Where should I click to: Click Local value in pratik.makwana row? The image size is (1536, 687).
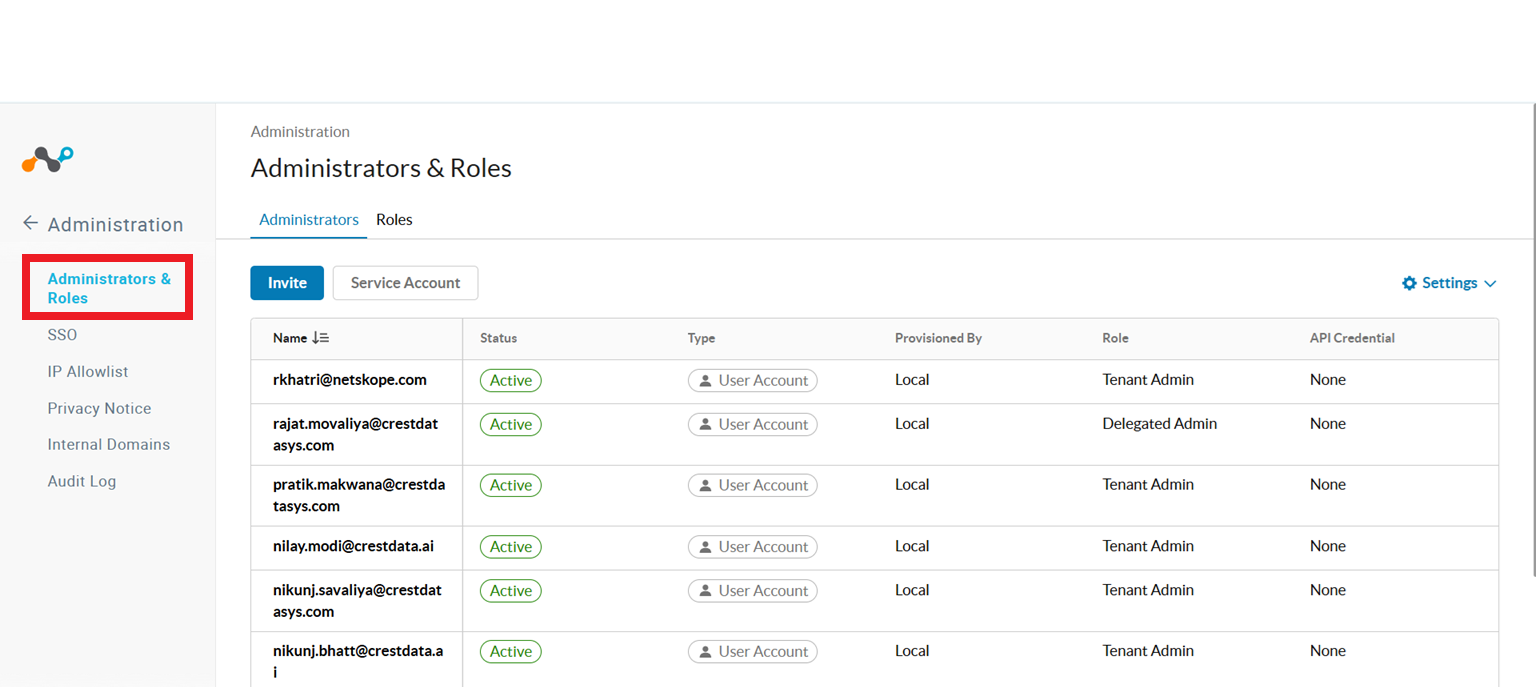[912, 485]
